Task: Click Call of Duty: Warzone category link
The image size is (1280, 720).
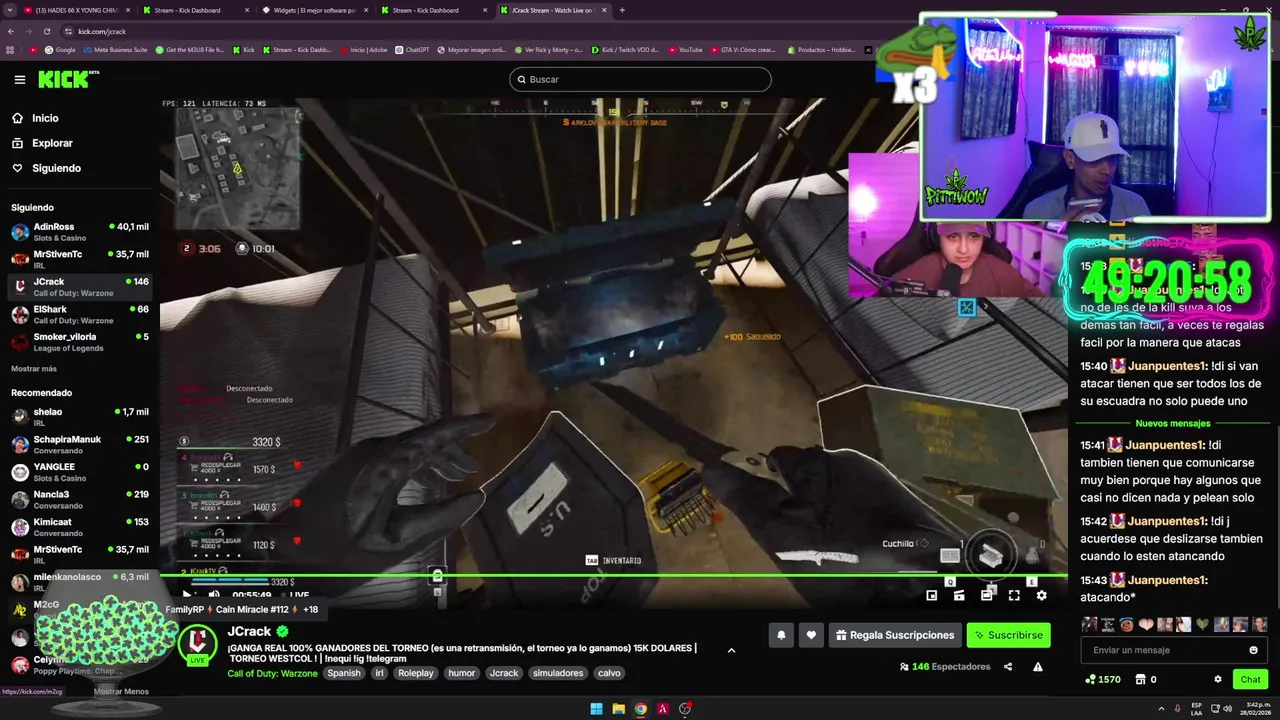Action: tap(272, 673)
